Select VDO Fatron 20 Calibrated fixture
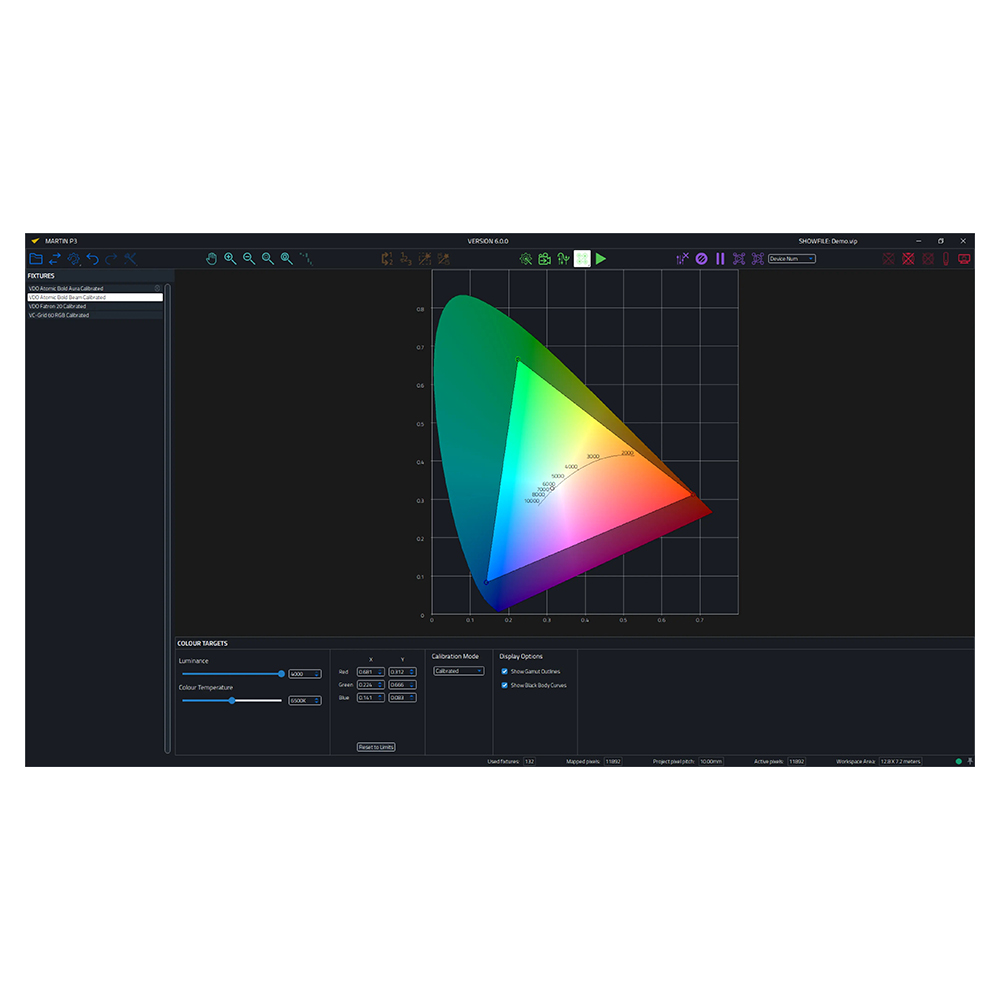Viewport: 1000px width, 1000px height. point(94,306)
